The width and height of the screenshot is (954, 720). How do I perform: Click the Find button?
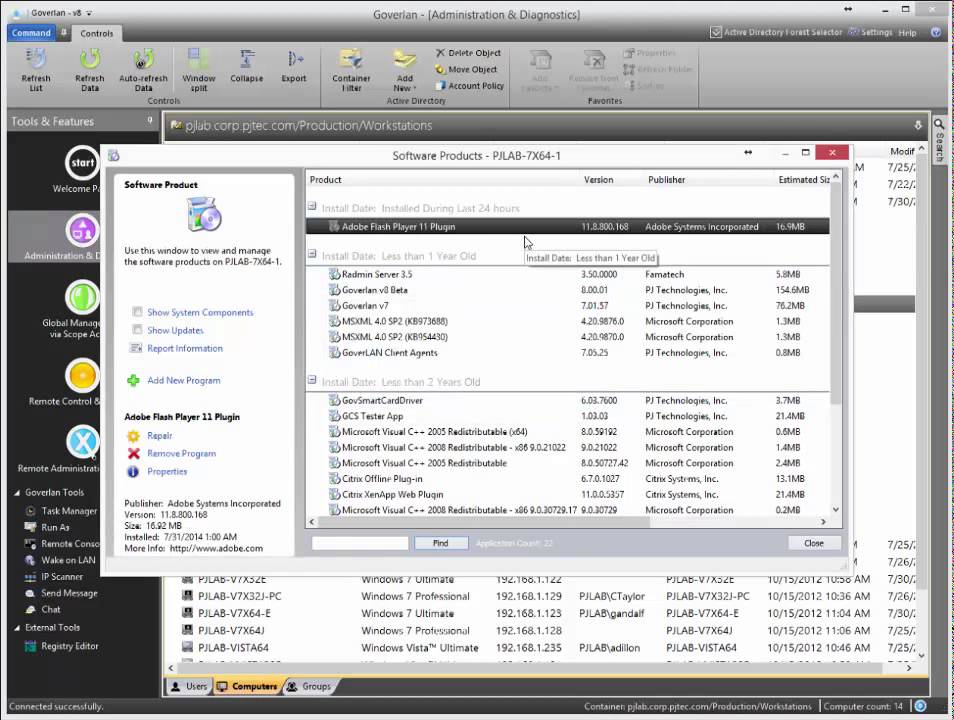pyautogui.click(x=441, y=543)
